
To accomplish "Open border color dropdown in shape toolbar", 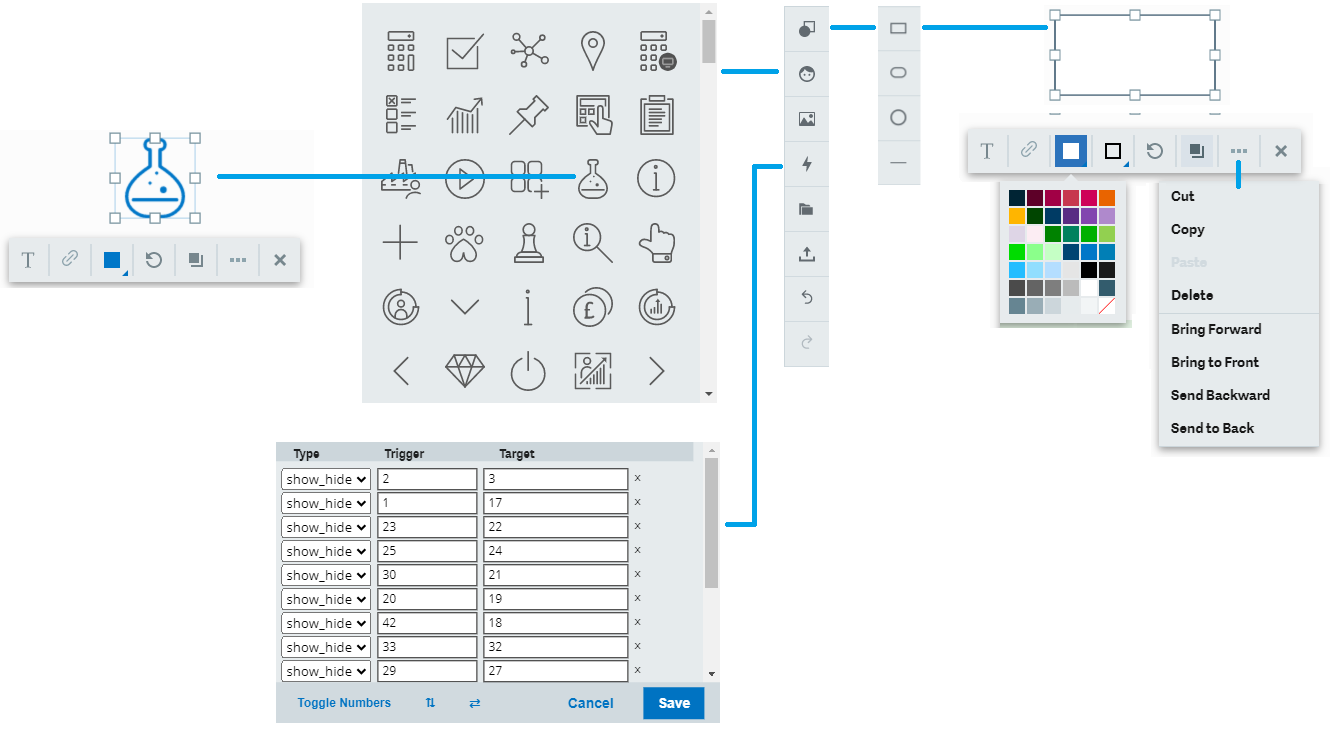I will 1113,152.
